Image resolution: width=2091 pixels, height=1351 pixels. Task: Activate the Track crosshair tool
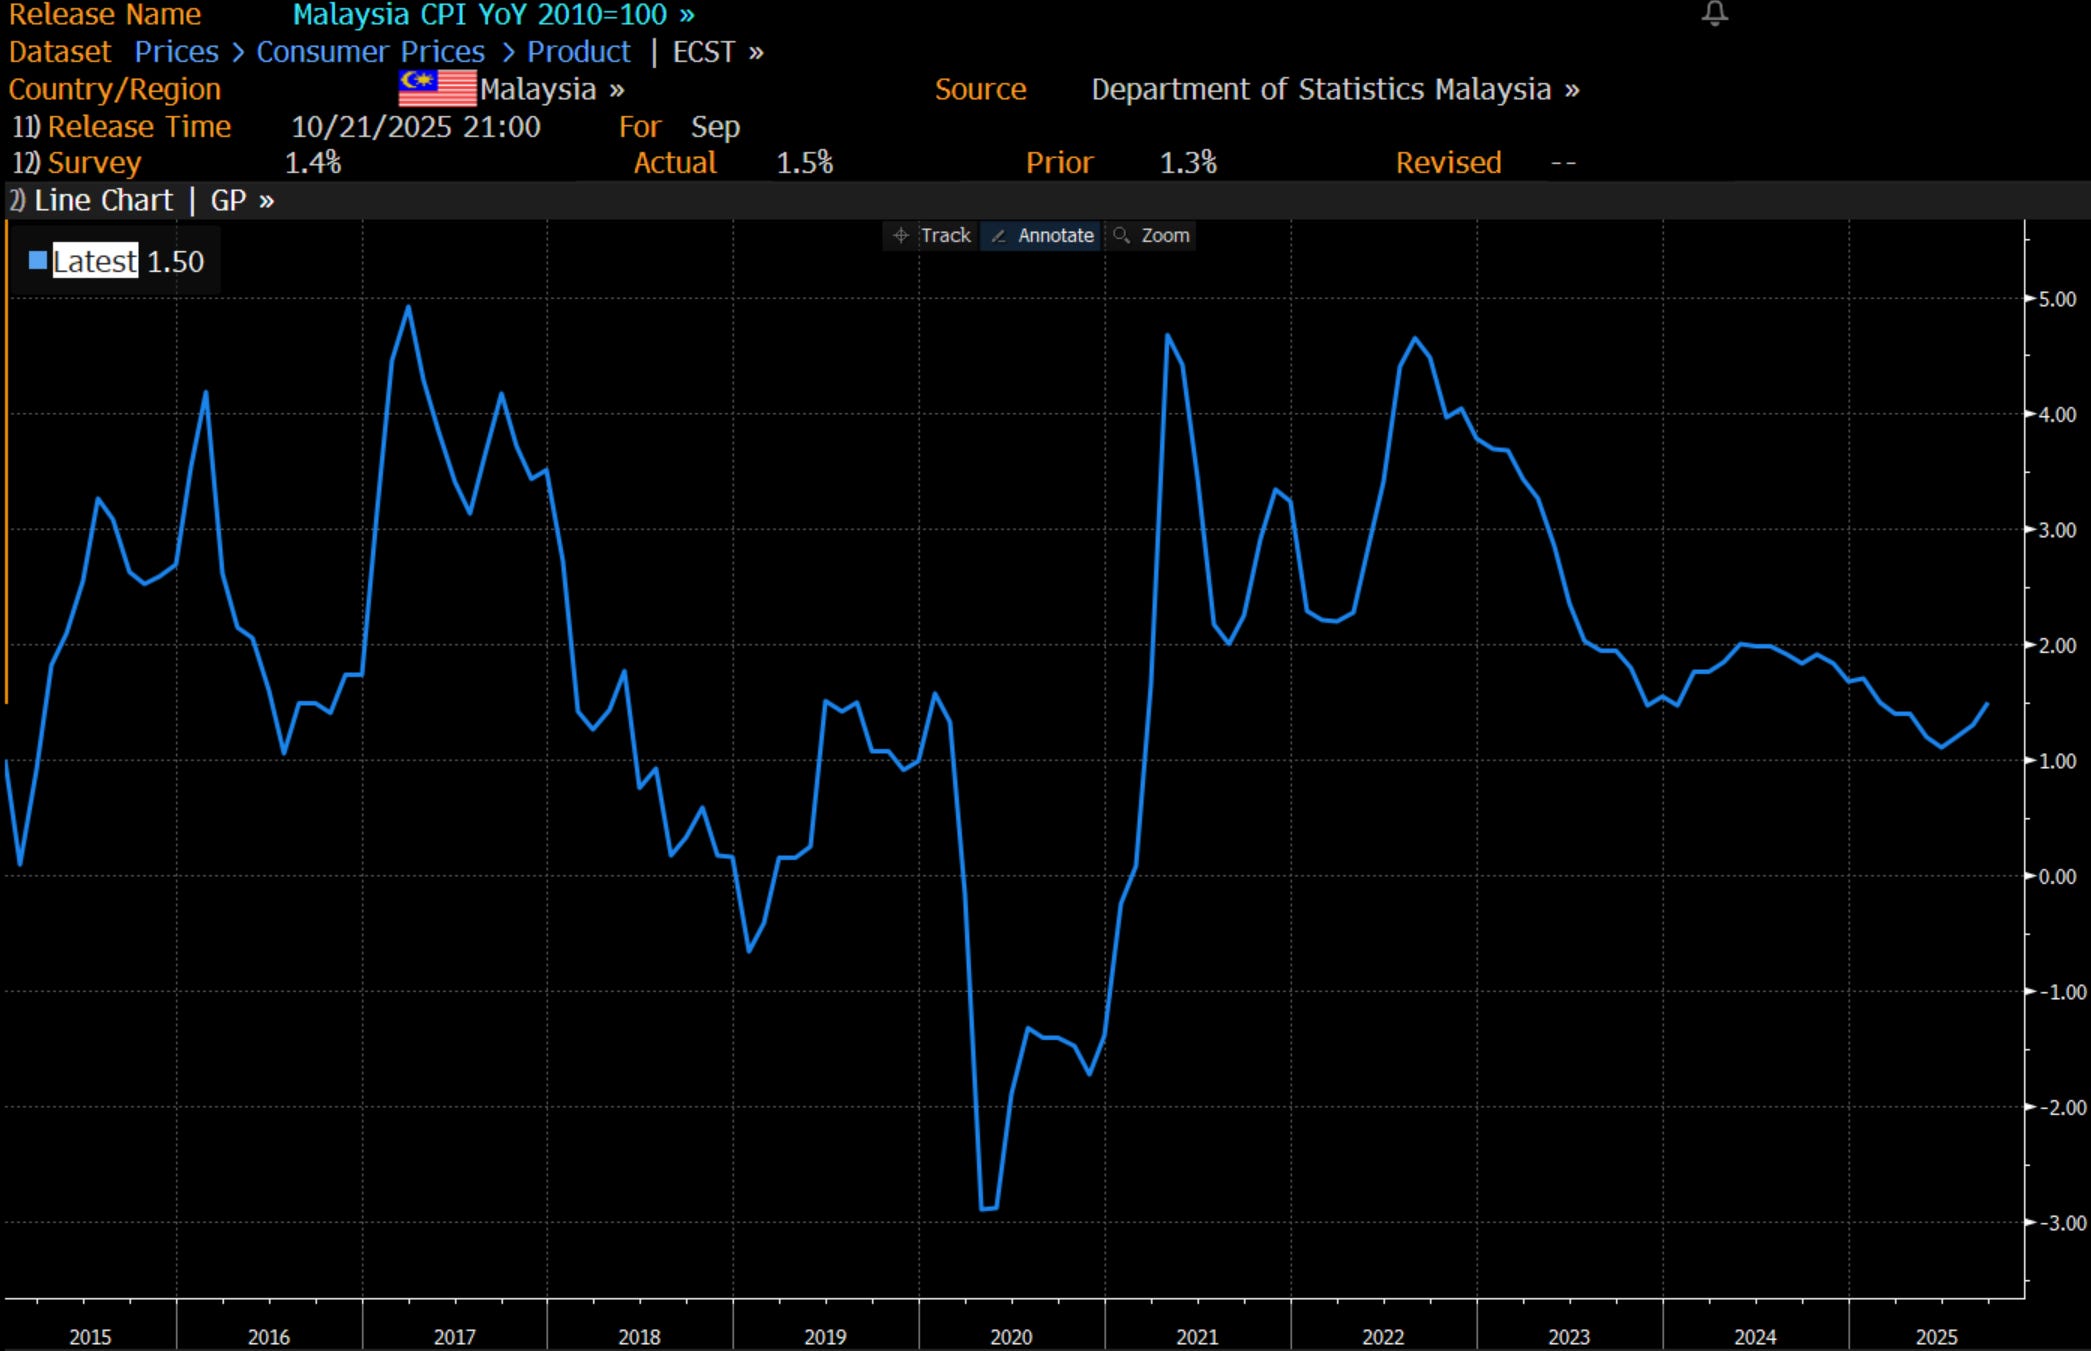pos(932,235)
